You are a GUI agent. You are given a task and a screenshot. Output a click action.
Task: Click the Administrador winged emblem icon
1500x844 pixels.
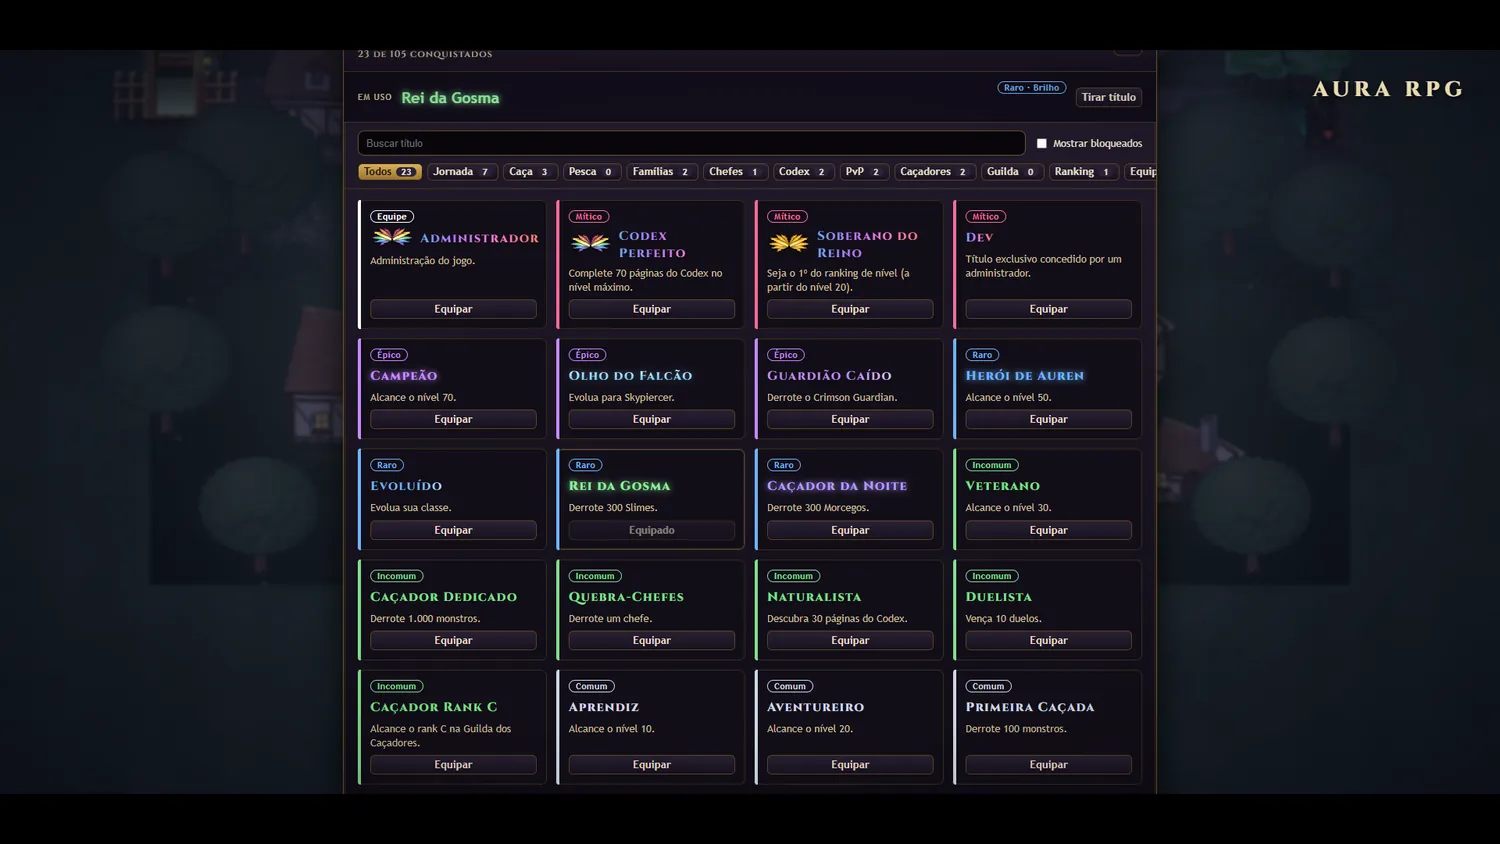point(392,237)
